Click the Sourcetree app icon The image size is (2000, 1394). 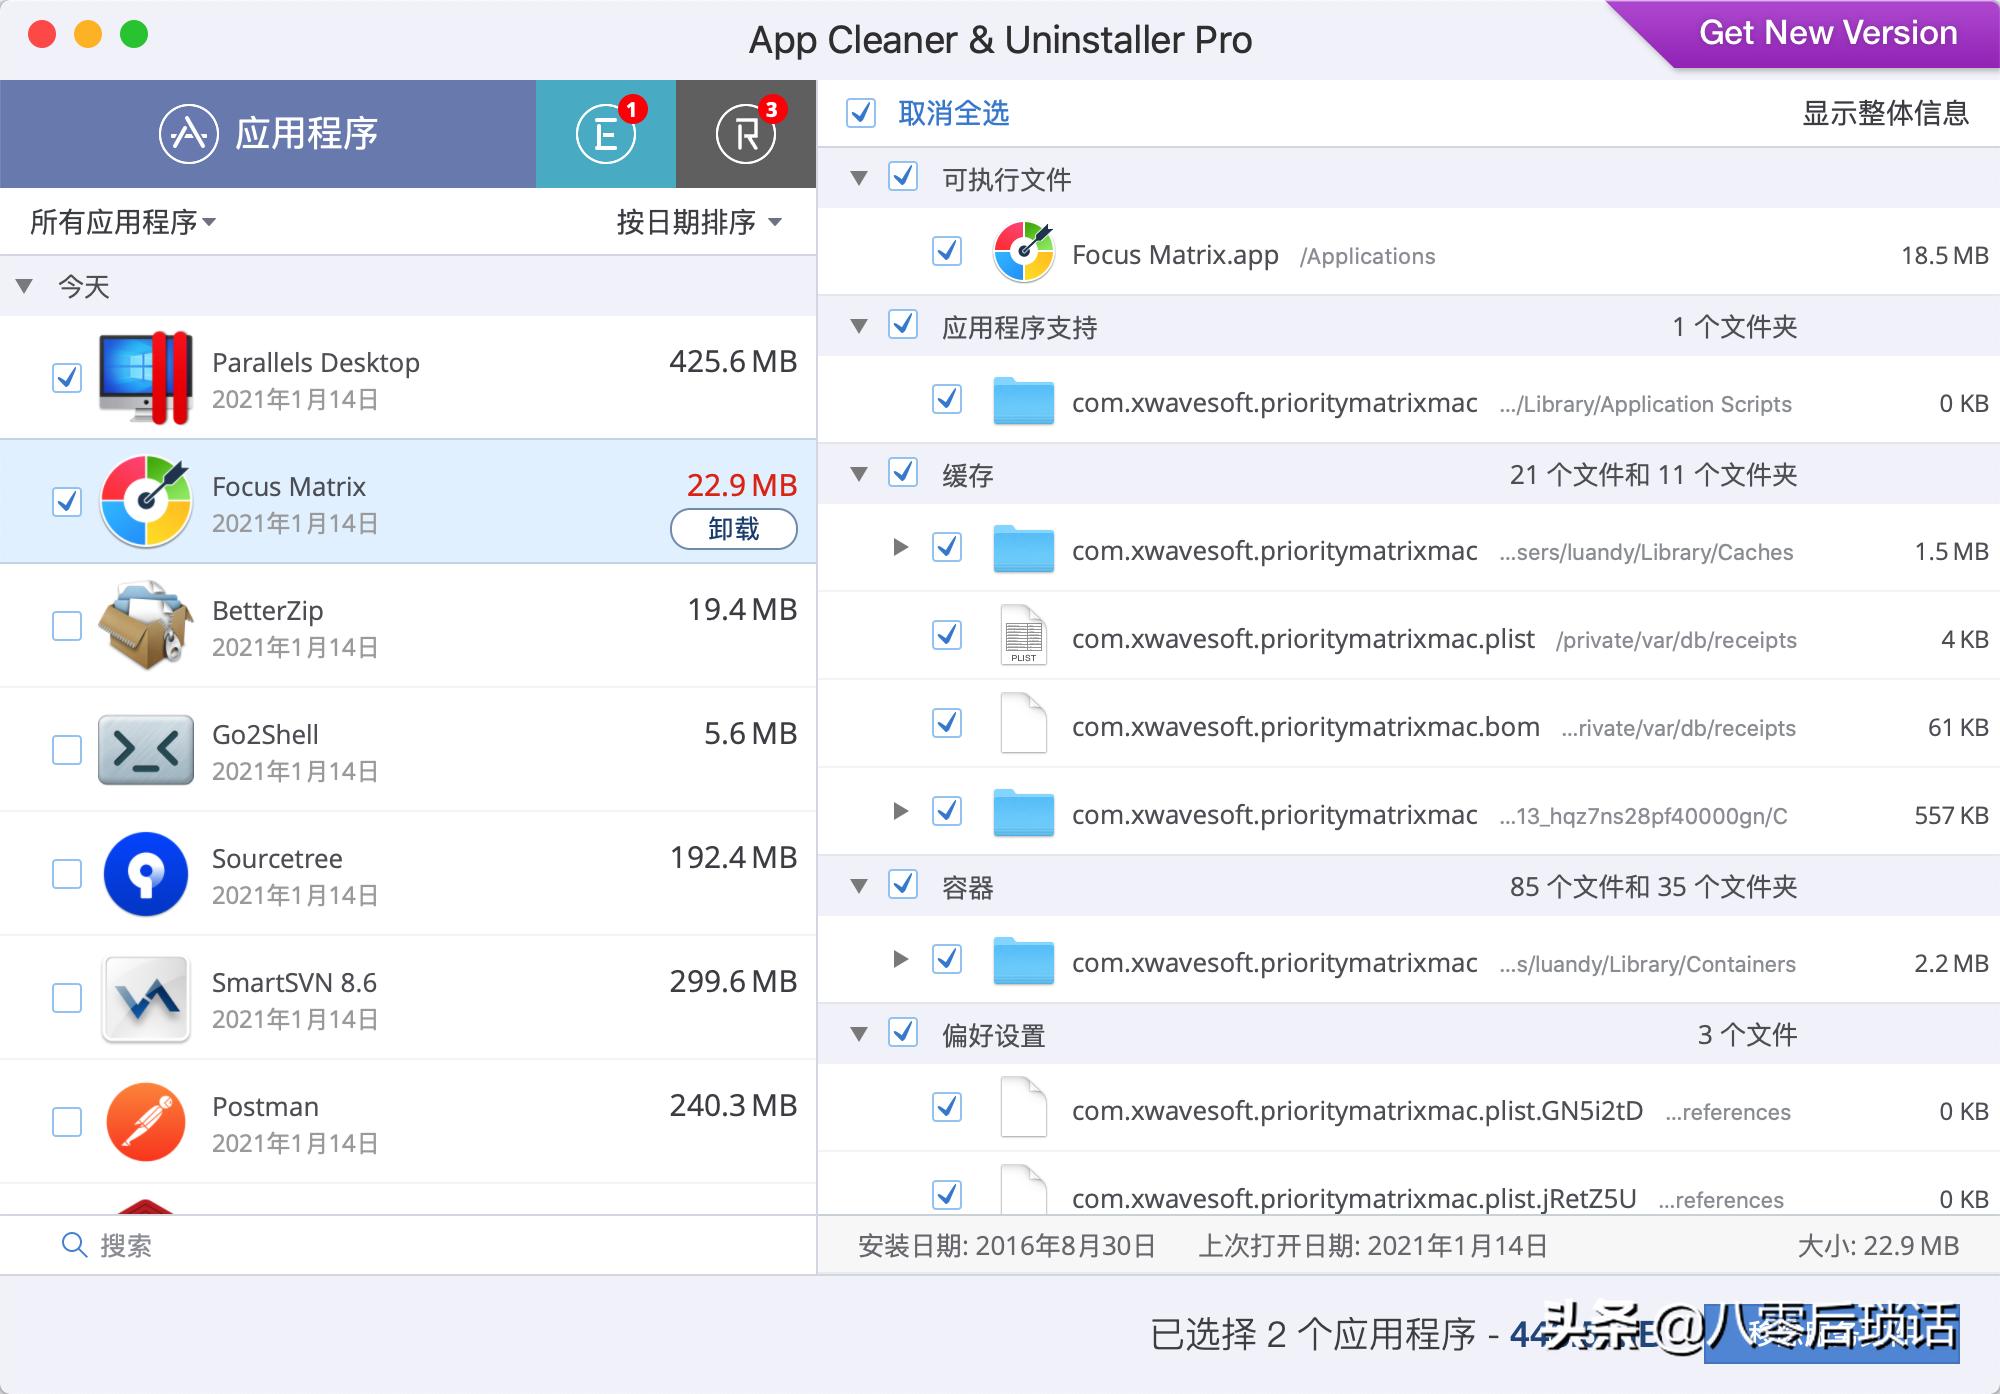click(x=146, y=873)
